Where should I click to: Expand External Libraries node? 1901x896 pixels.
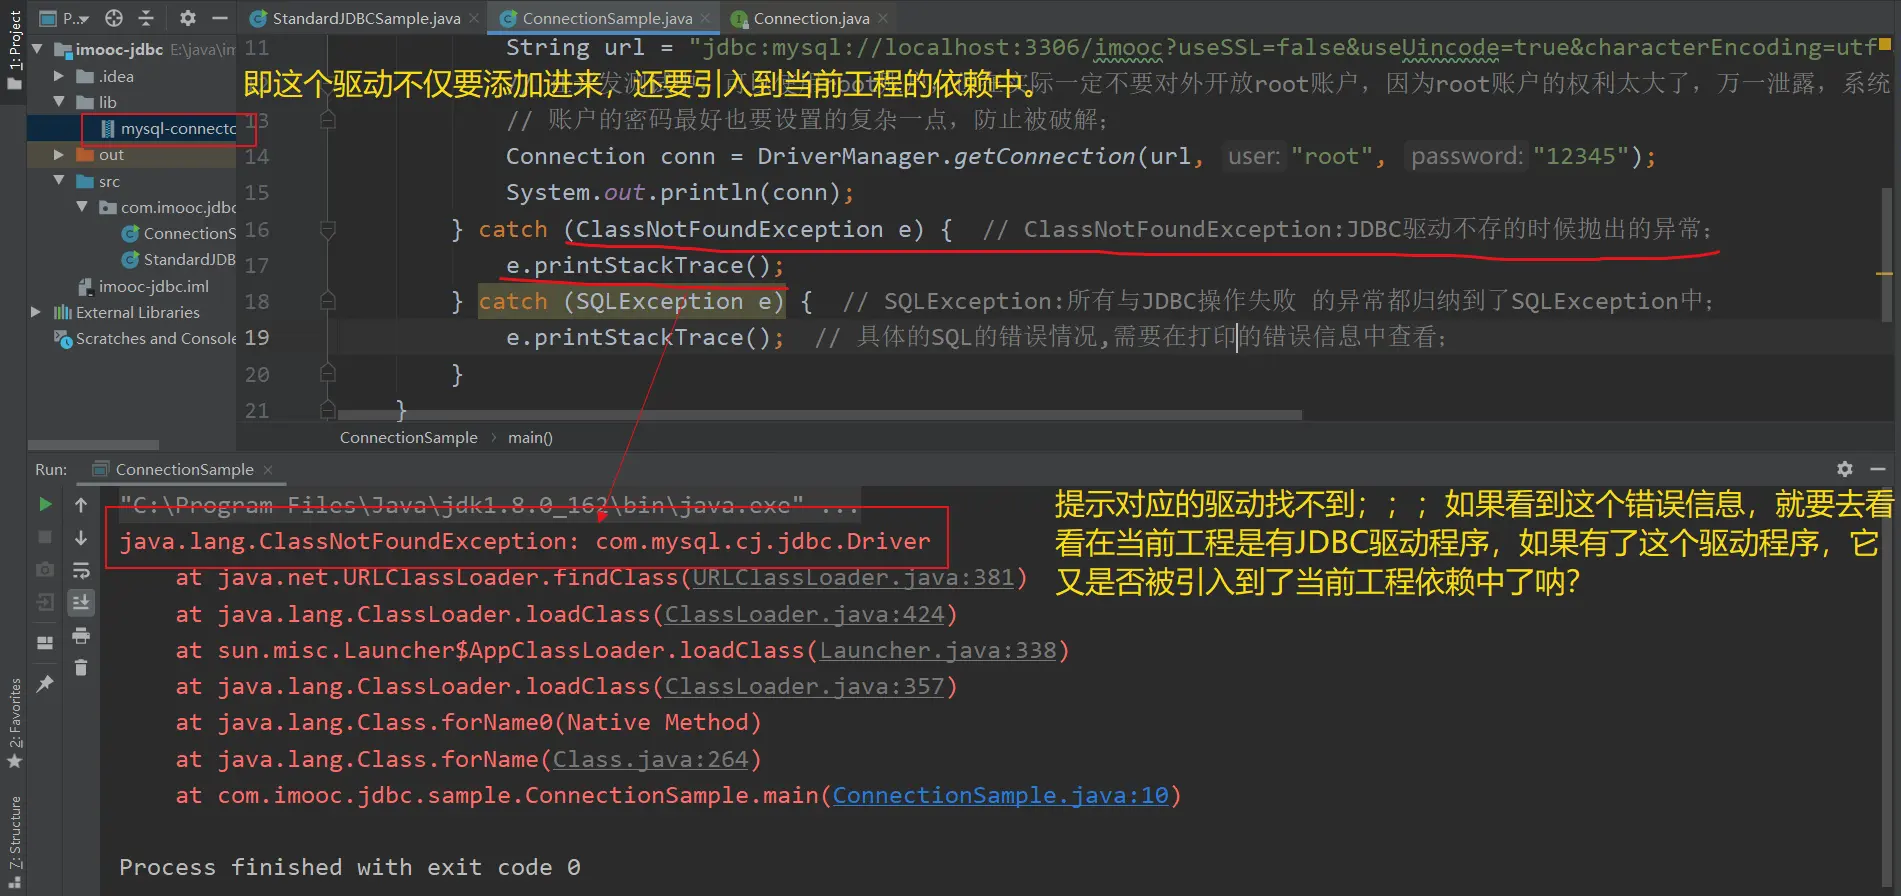coord(37,312)
